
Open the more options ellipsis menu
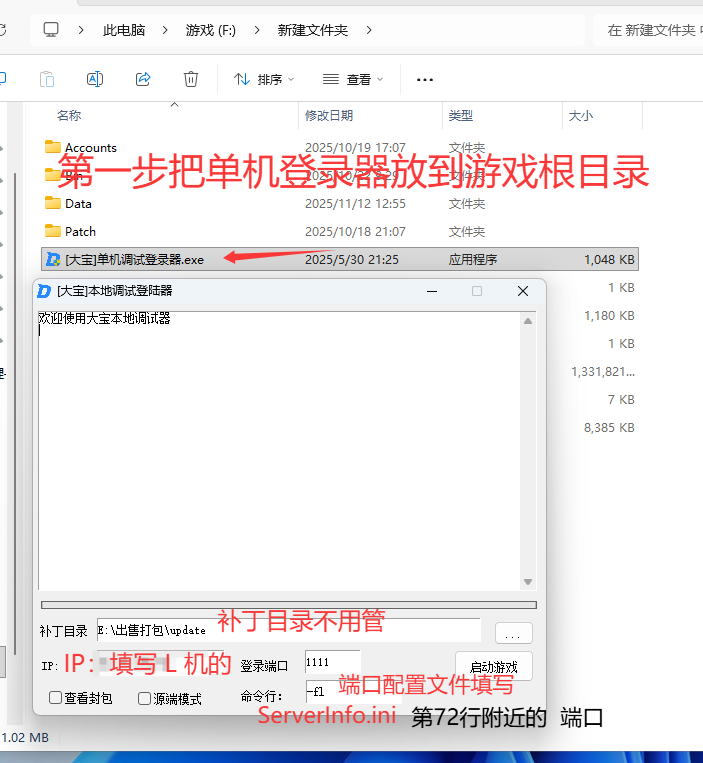point(425,79)
